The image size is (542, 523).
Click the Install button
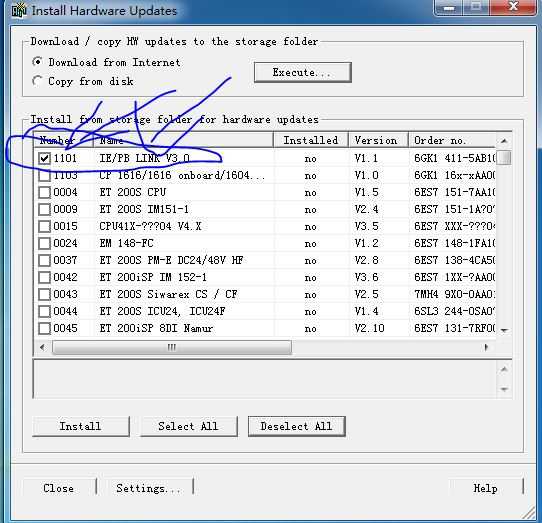coord(81,426)
